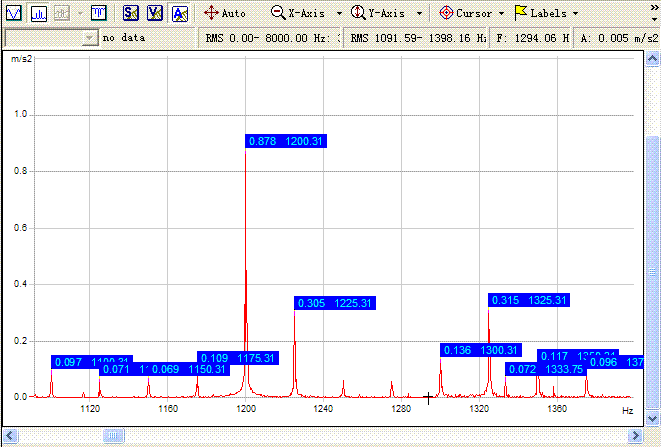
Task: Click the vertical scrollbar thumb
Action: tap(653, 273)
